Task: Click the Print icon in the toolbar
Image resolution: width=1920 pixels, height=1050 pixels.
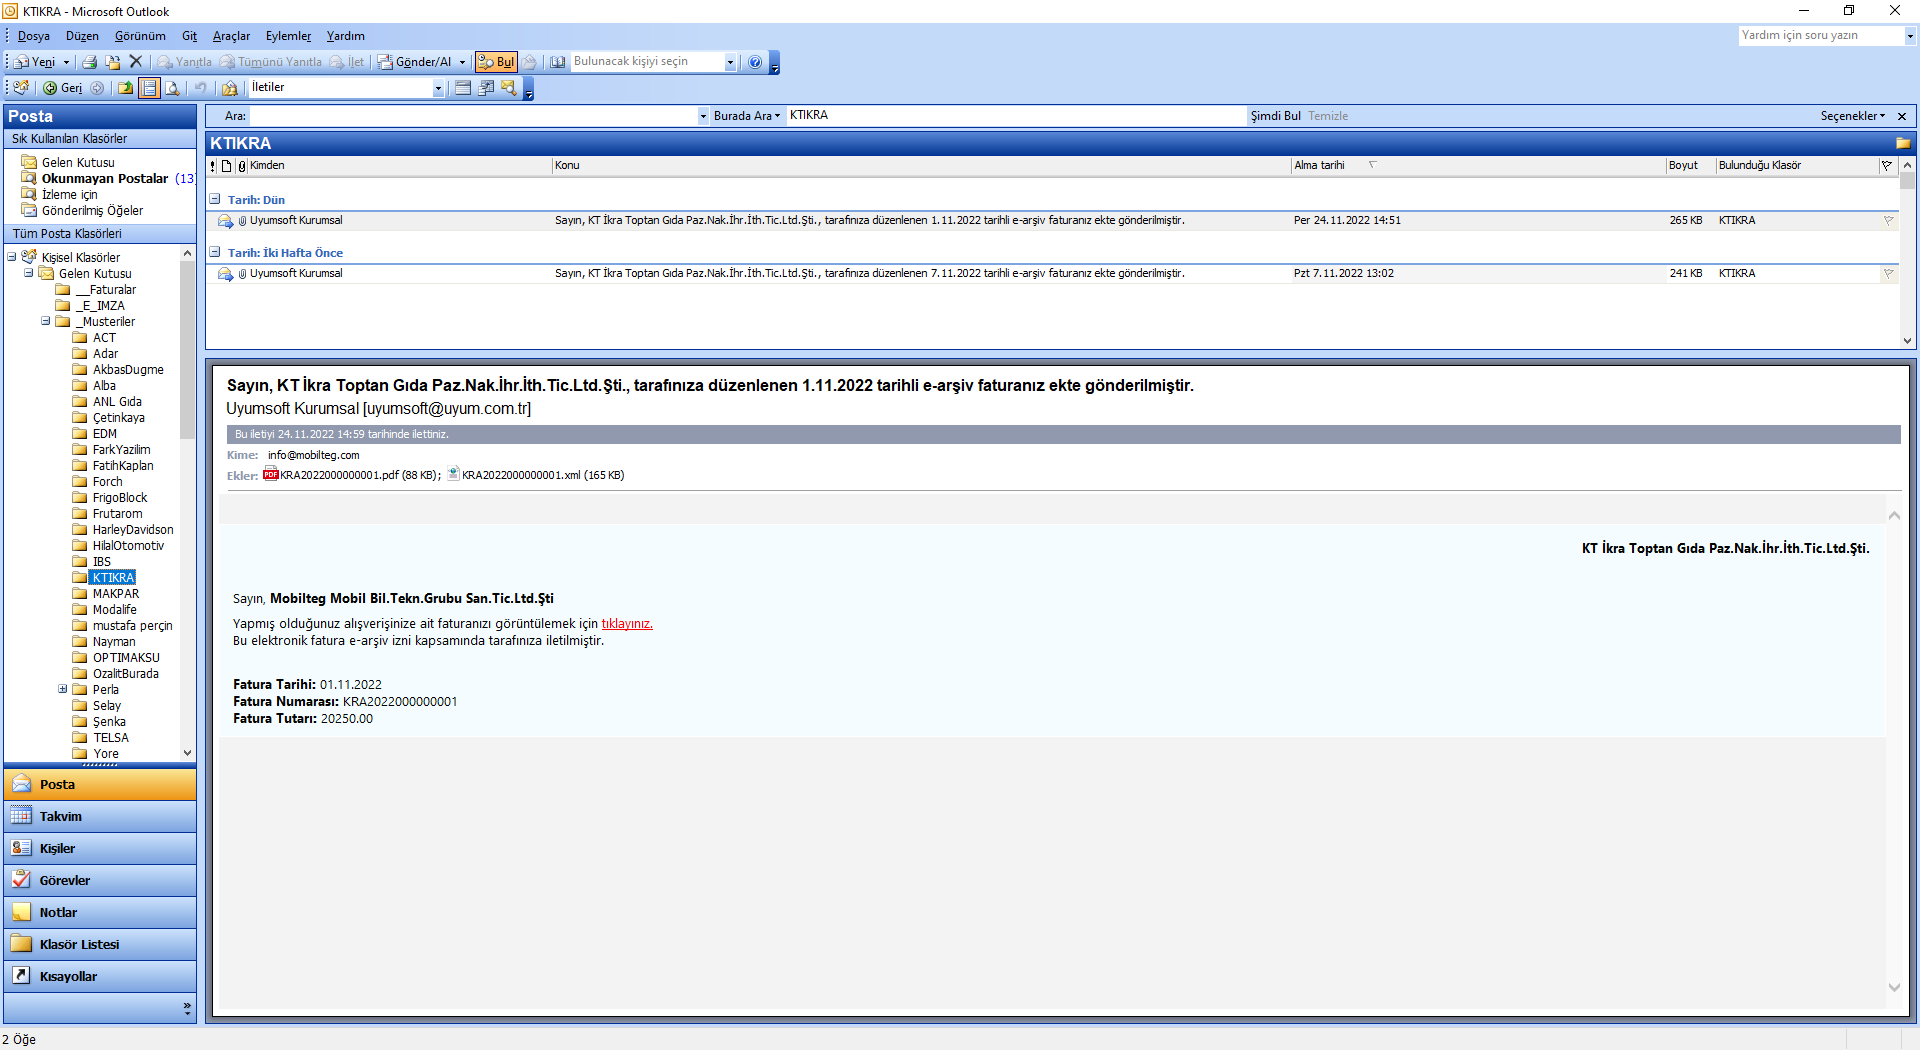Action: click(89, 62)
